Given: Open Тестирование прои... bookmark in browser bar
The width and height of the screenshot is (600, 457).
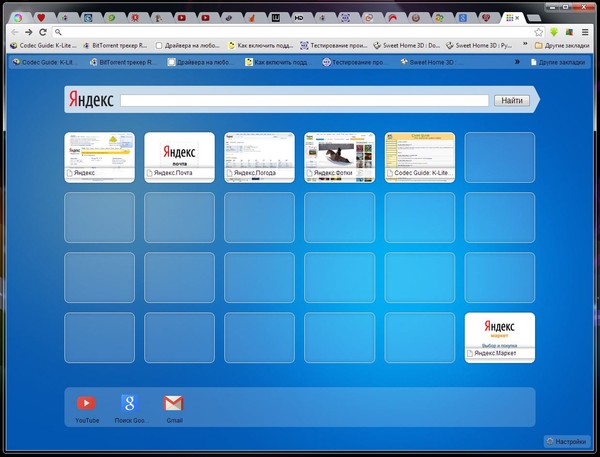Looking at the screenshot, I should [333, 46].
